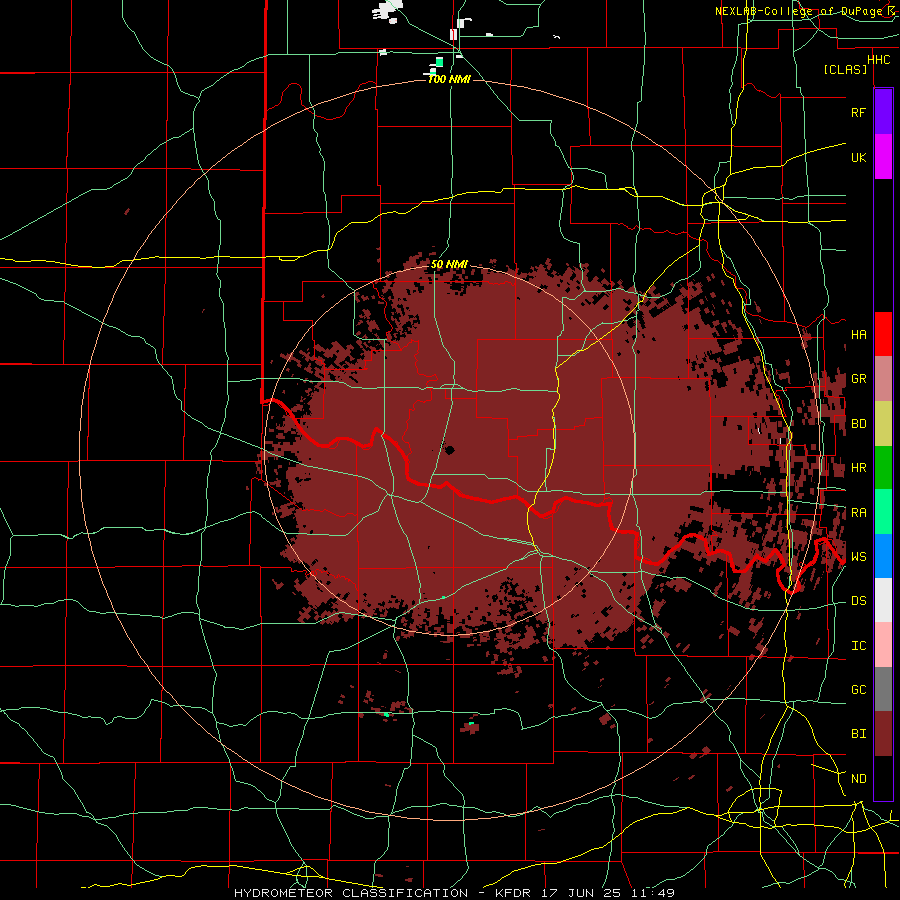Click the 'DS' legend label
900x900 pixels.
pos(858,601)
